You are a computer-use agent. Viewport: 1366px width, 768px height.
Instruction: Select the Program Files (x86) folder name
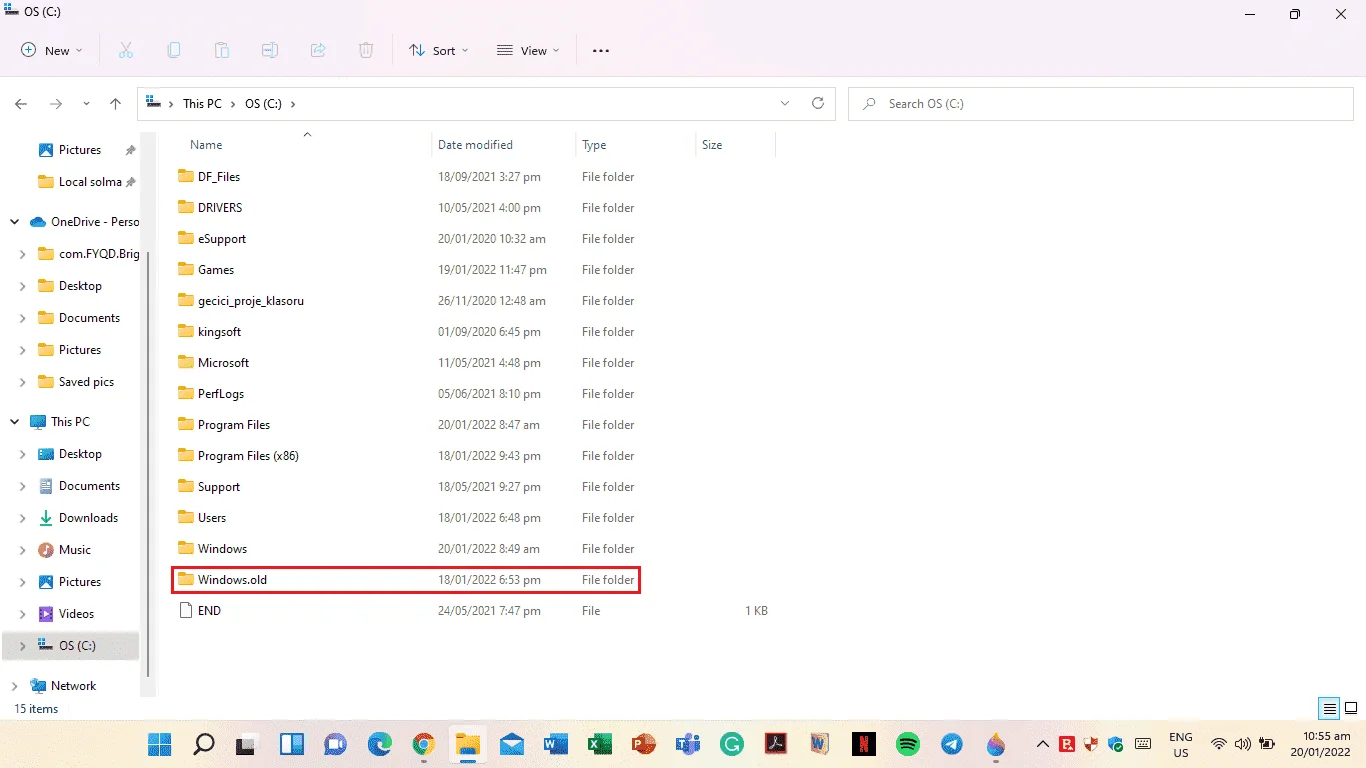pyautogui.click(x=248, y=456)
